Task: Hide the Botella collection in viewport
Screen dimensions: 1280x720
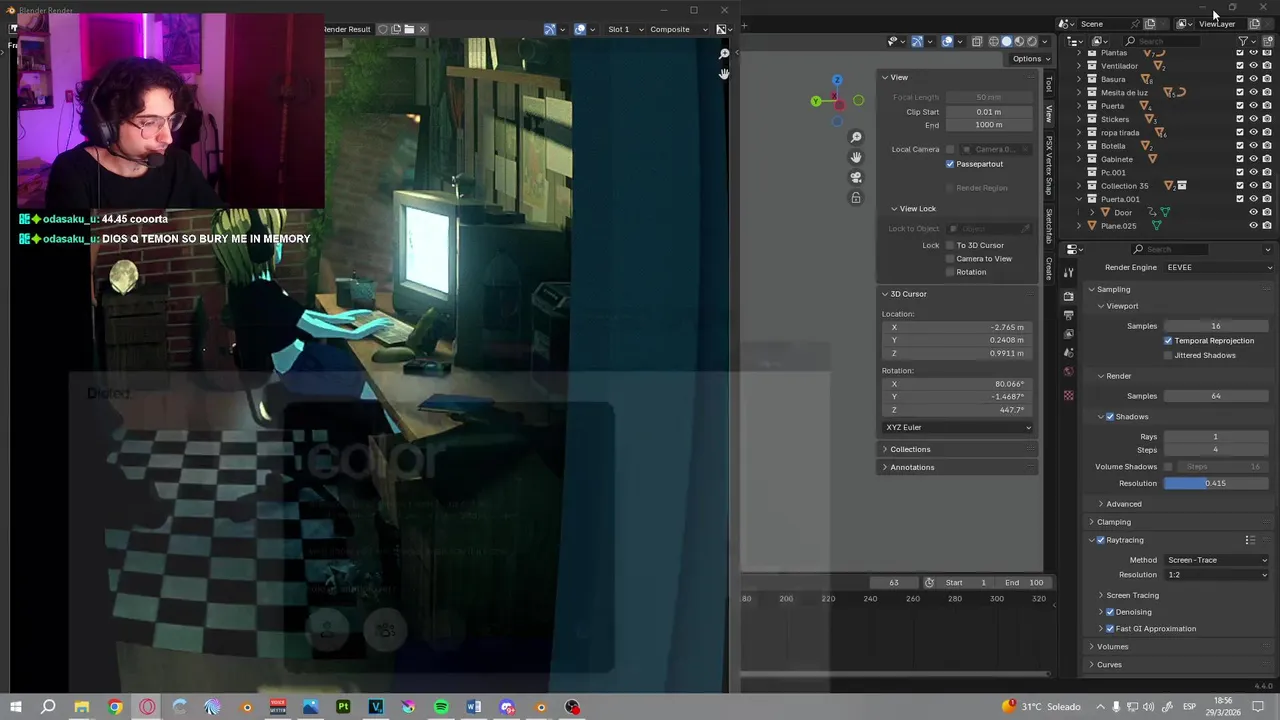Action: click(x=1254, y=146)
